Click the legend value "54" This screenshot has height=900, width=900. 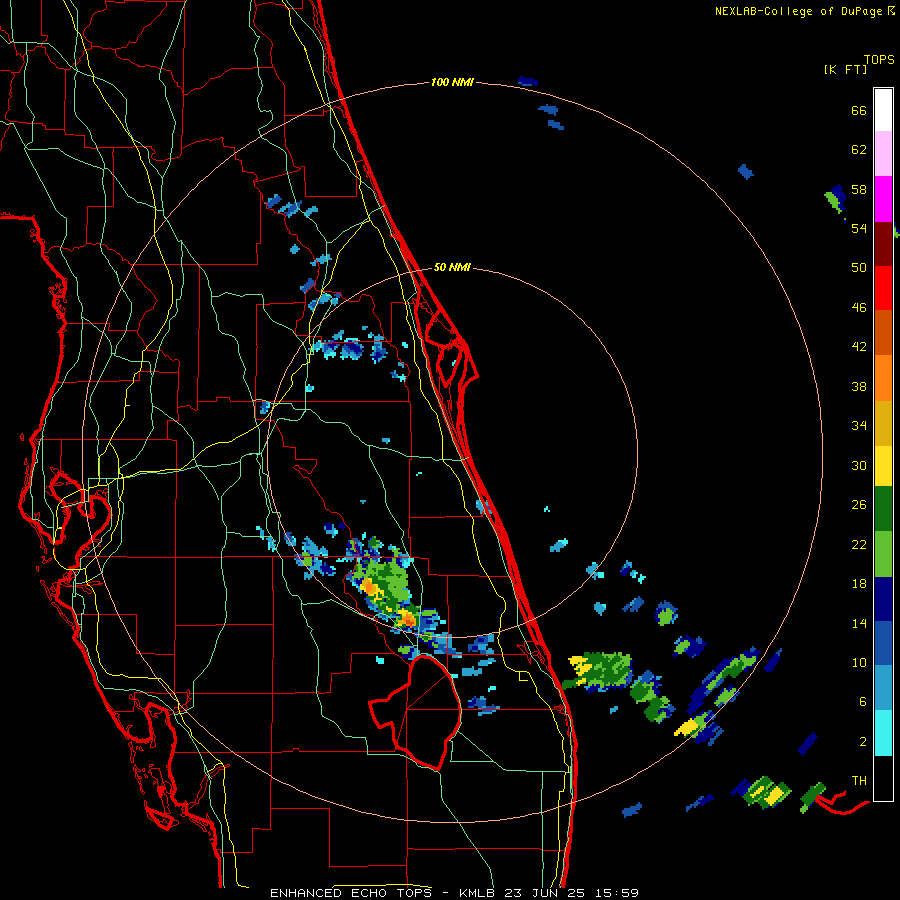tap(859, 228)
